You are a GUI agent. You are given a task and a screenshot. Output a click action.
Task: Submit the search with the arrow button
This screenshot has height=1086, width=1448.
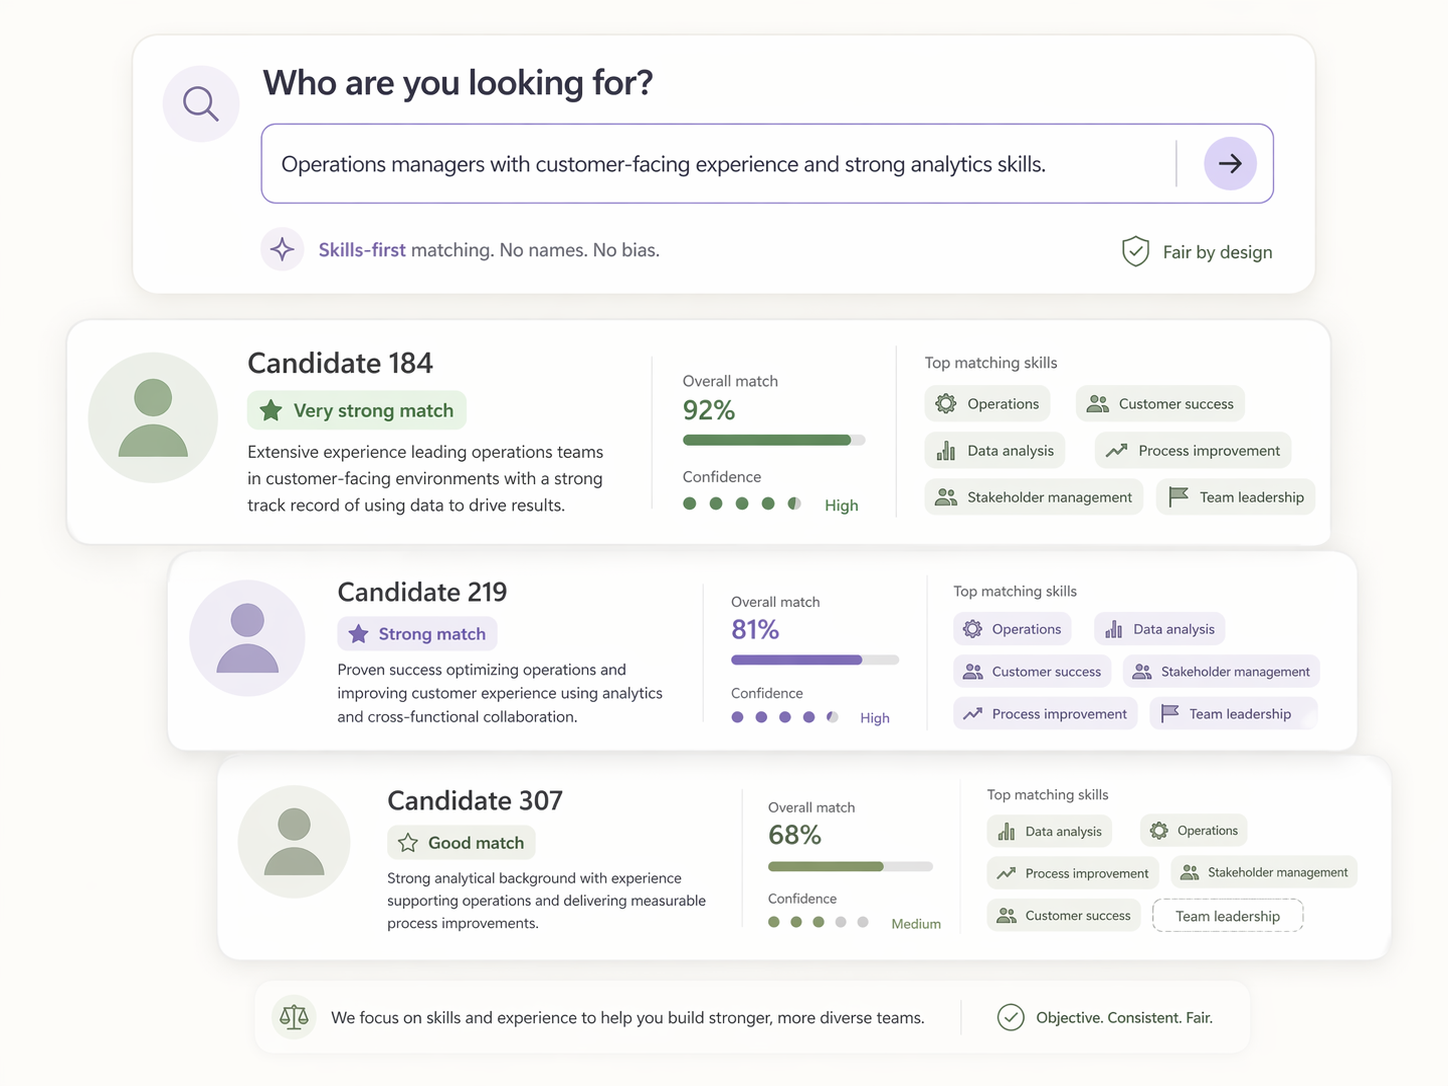[1230, 163]
